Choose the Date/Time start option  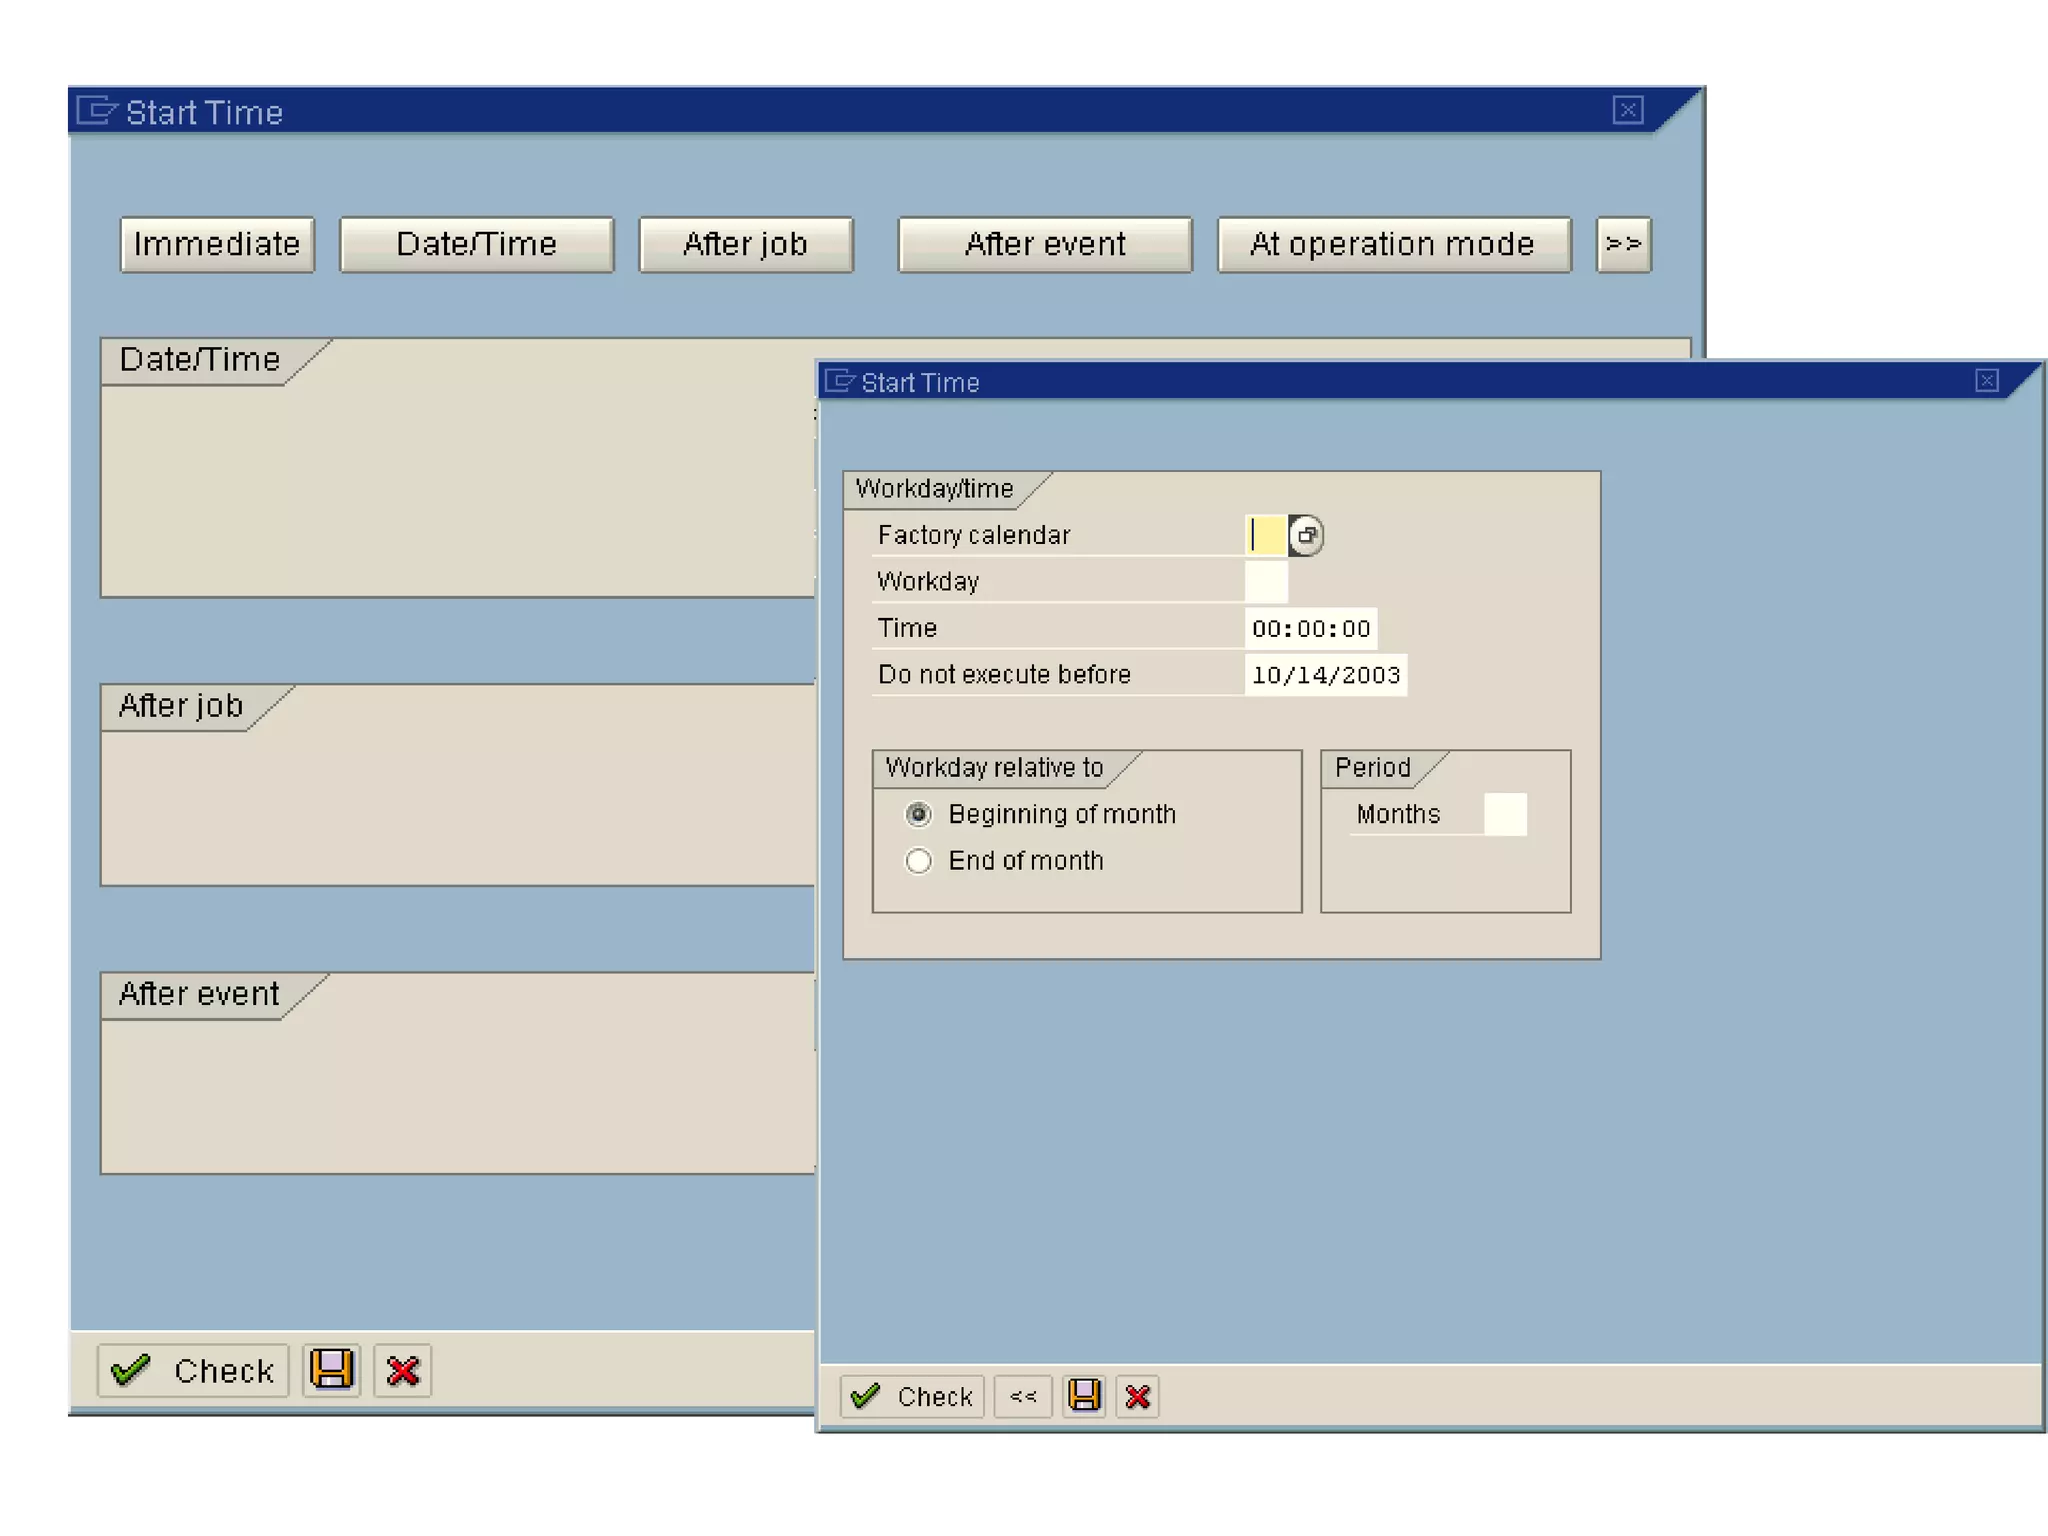[476, 244]
